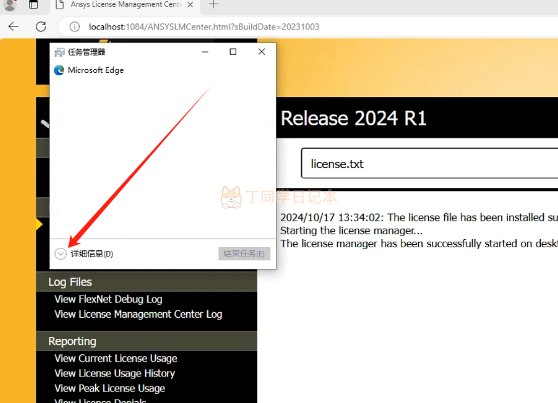Open the tab actions menu icon
This screenshot has width=558, height=403.
pos(33,5)
